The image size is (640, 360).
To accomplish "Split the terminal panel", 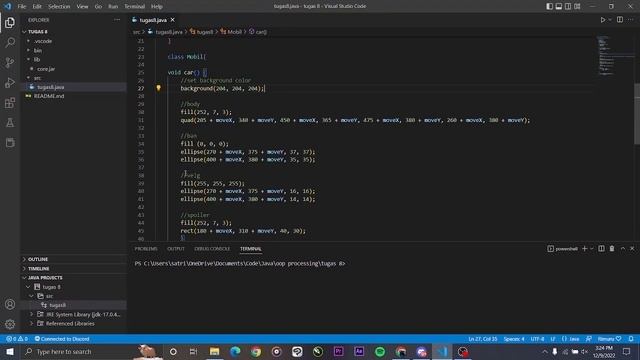I will 601,249.
